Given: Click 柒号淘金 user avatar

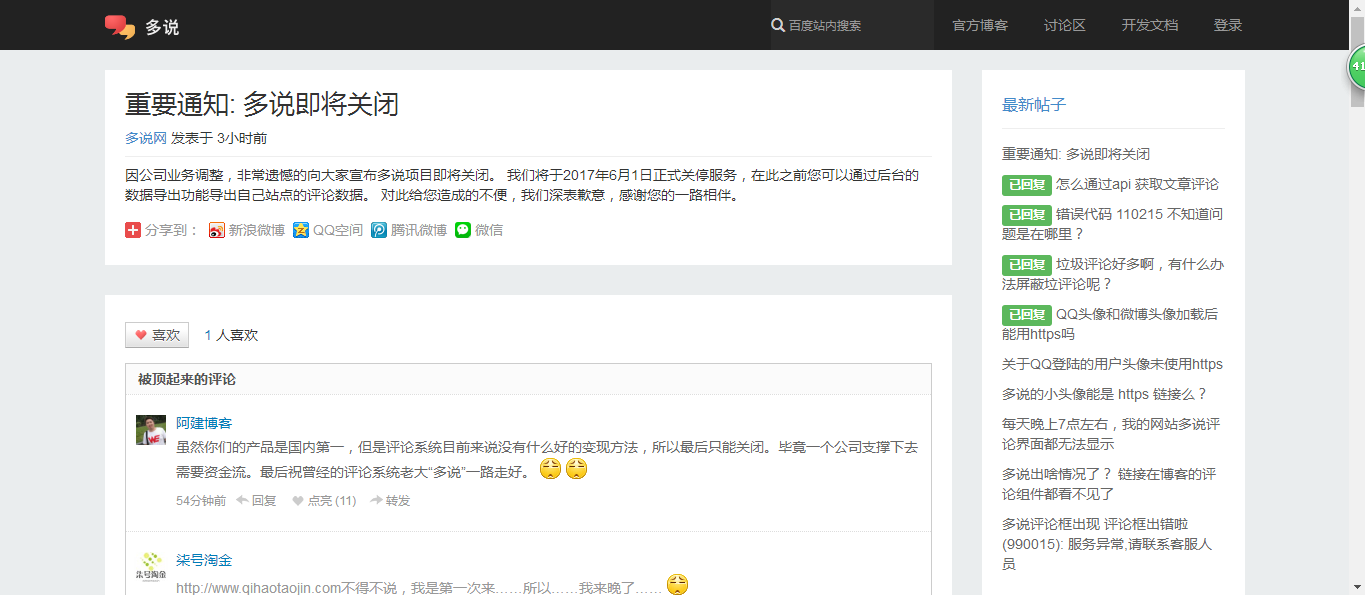Looking at the screenshot, I should (151, 566).
